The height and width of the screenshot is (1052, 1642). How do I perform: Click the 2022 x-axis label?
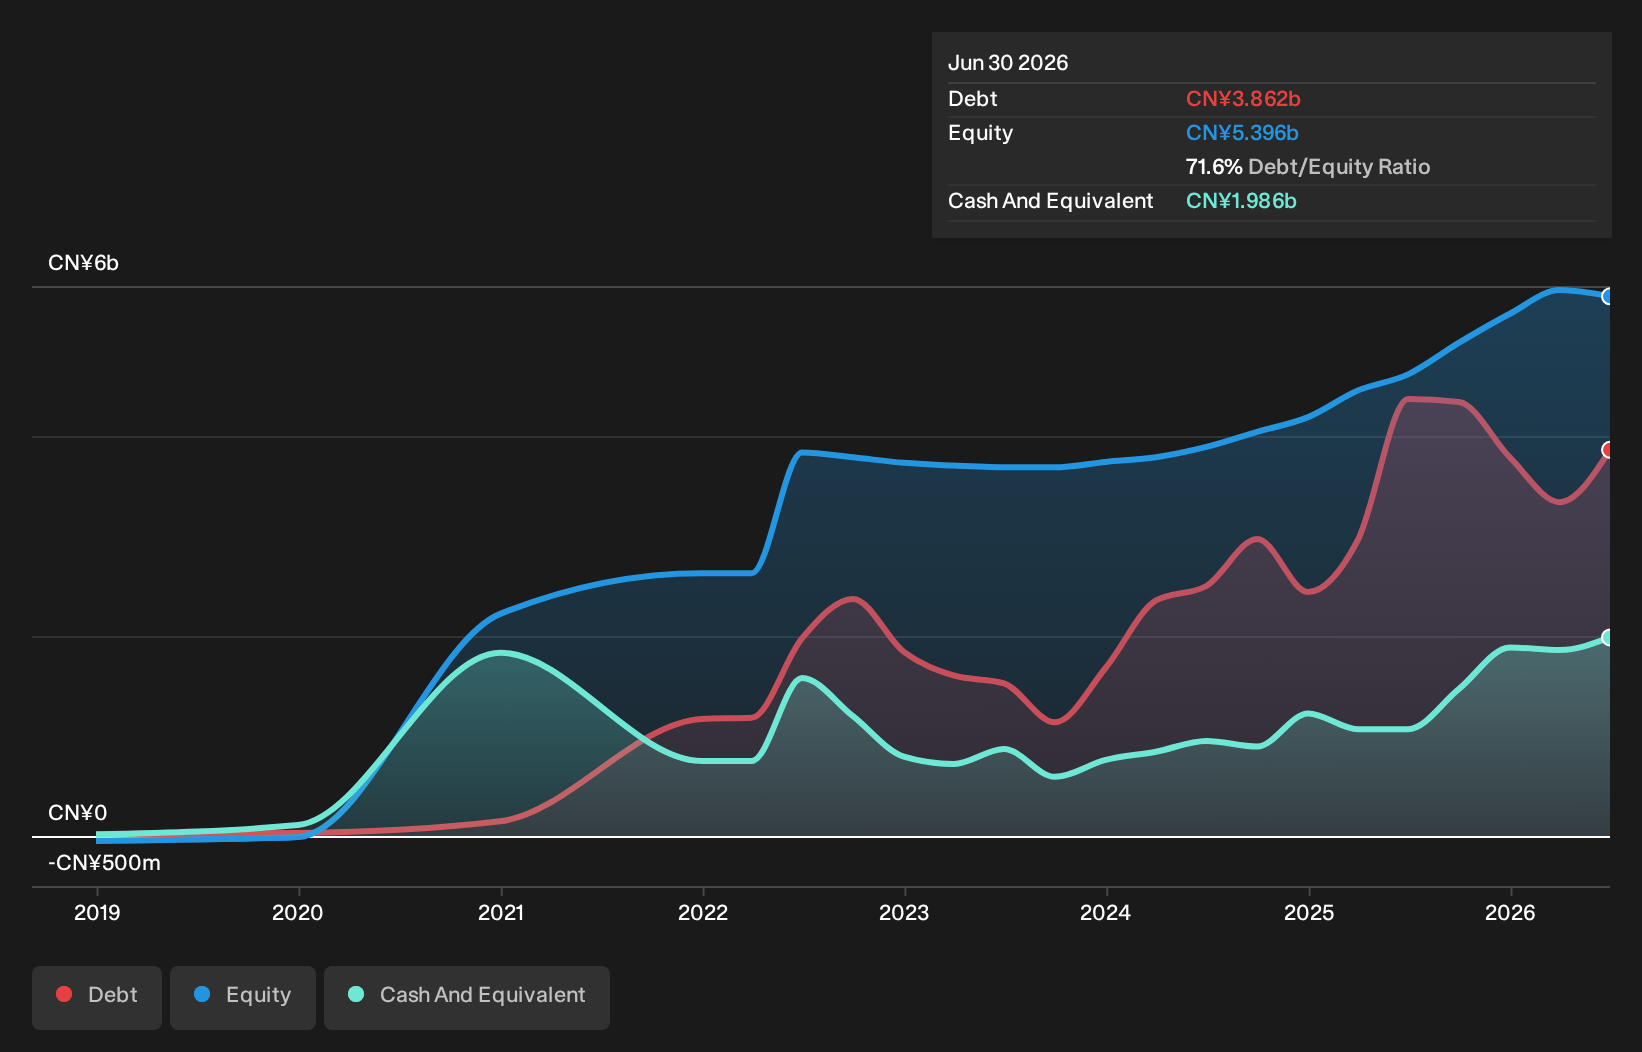click(x=703, y=913)
